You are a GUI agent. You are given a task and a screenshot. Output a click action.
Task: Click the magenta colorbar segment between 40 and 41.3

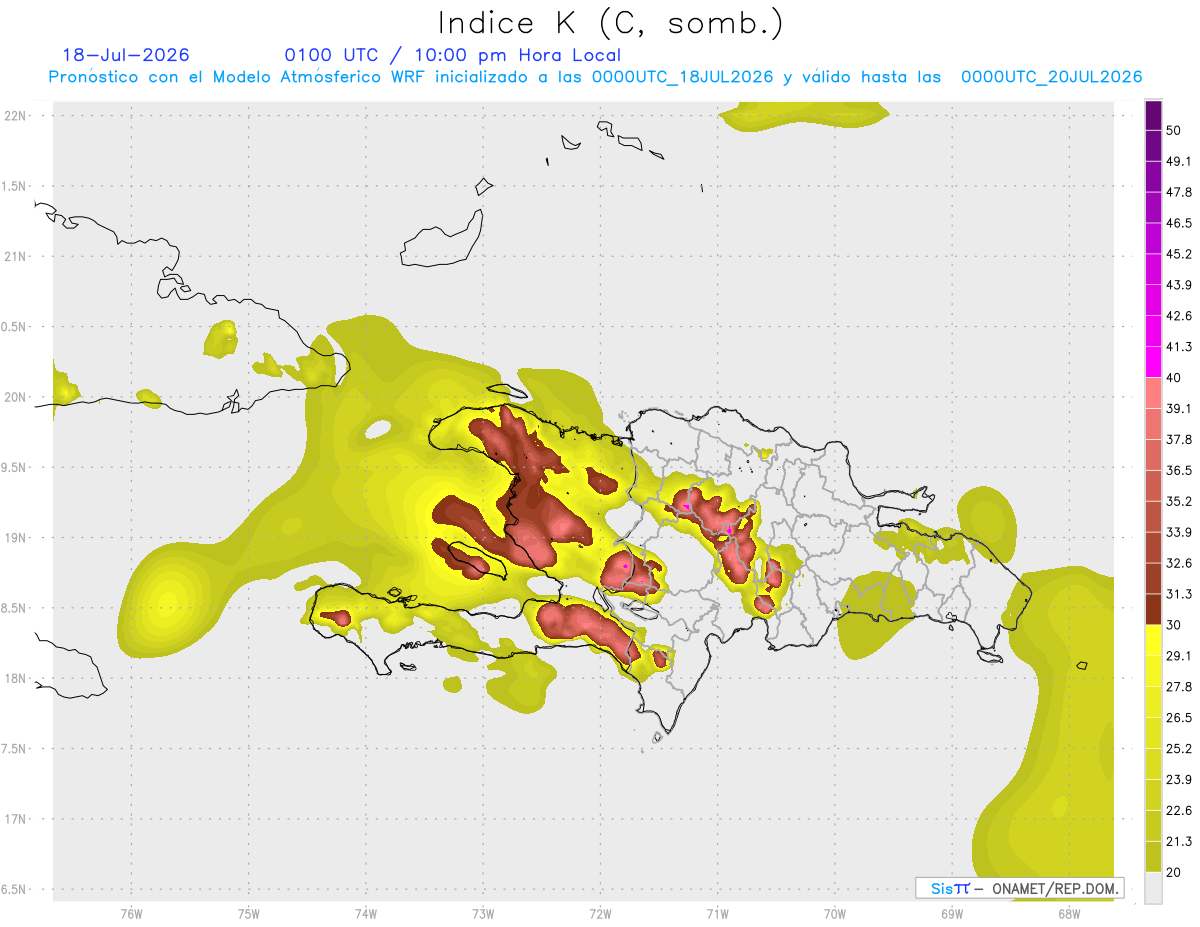click(1153, 363)
